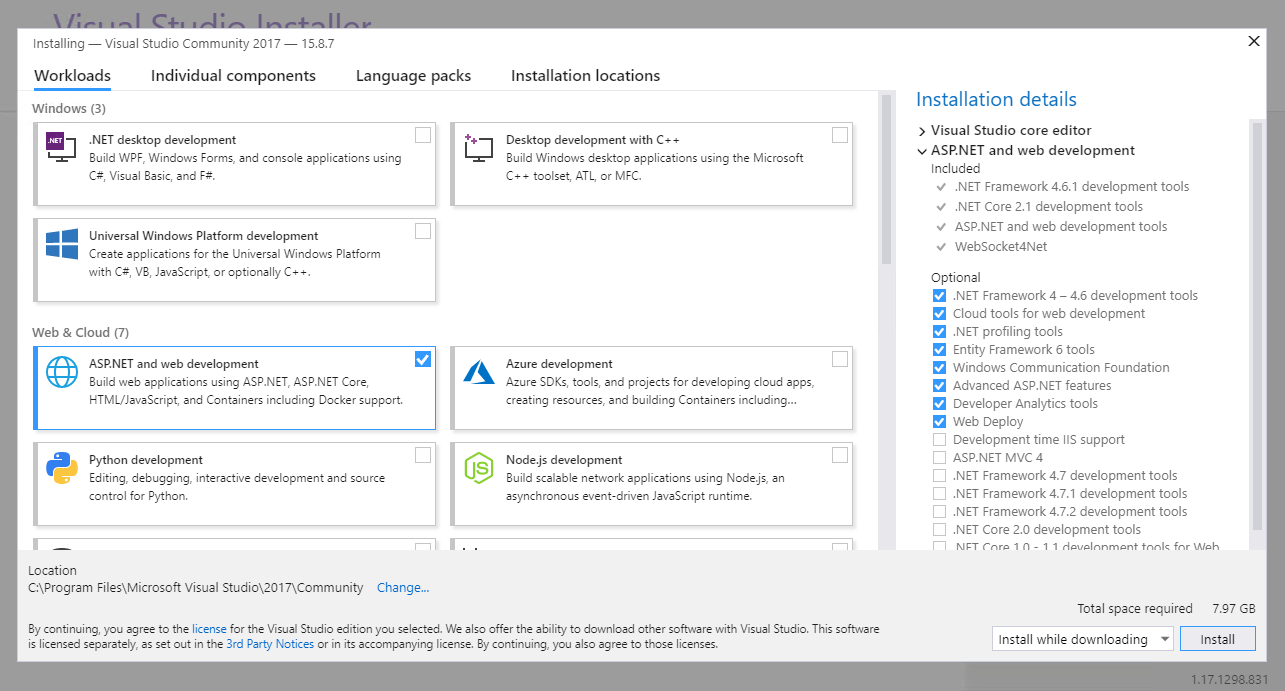This screenshot has height=691, width=1285.
Task: Click the Node.js development logo icon
Action: [x=479, y=467]
